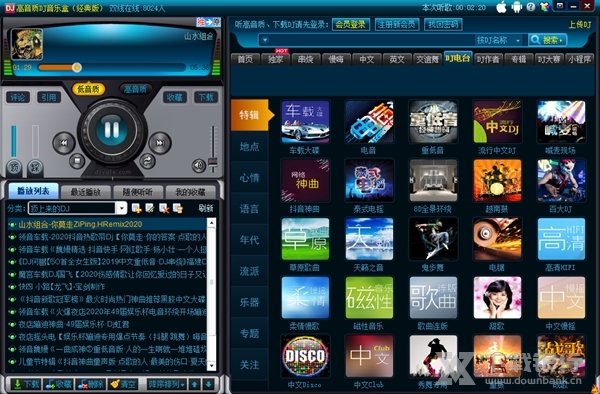This screenshot has width=600, height=394.
Task: Click the volume slider handle
Action: point(212,162)
